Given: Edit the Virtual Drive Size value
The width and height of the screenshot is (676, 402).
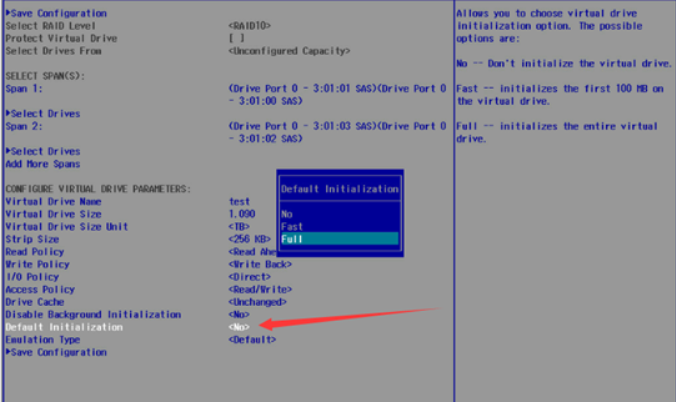Looking at the screenshot, I should point(242,214).
